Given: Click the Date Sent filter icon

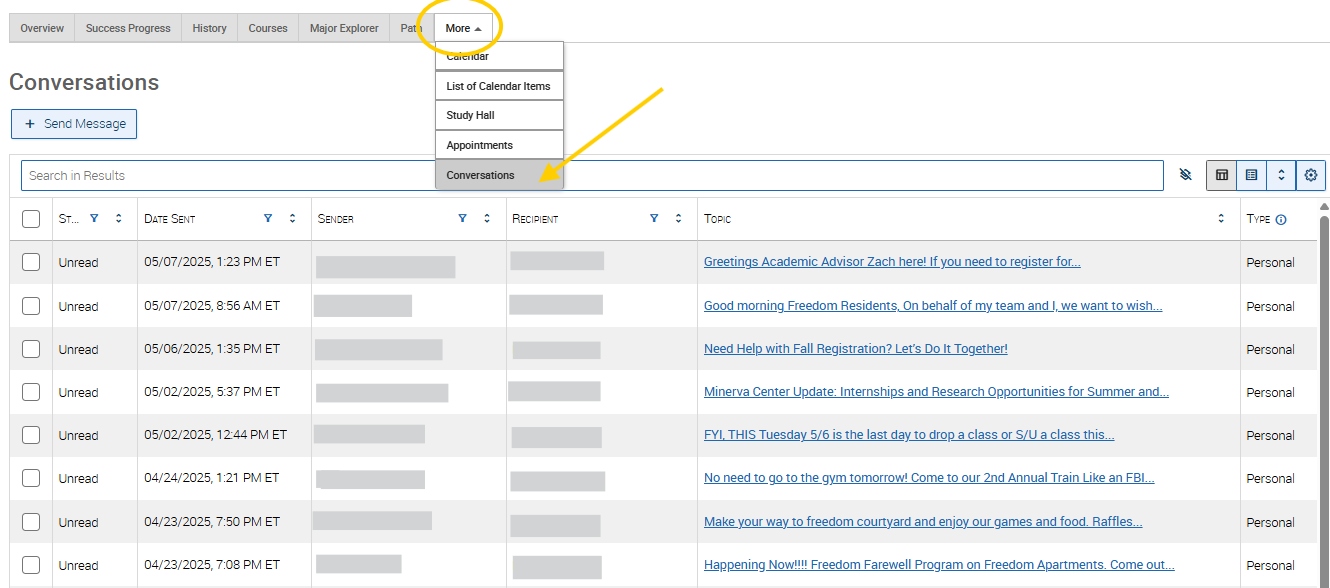Looking at the screenshot, I should pyautogui.click(x=267, y=218).
